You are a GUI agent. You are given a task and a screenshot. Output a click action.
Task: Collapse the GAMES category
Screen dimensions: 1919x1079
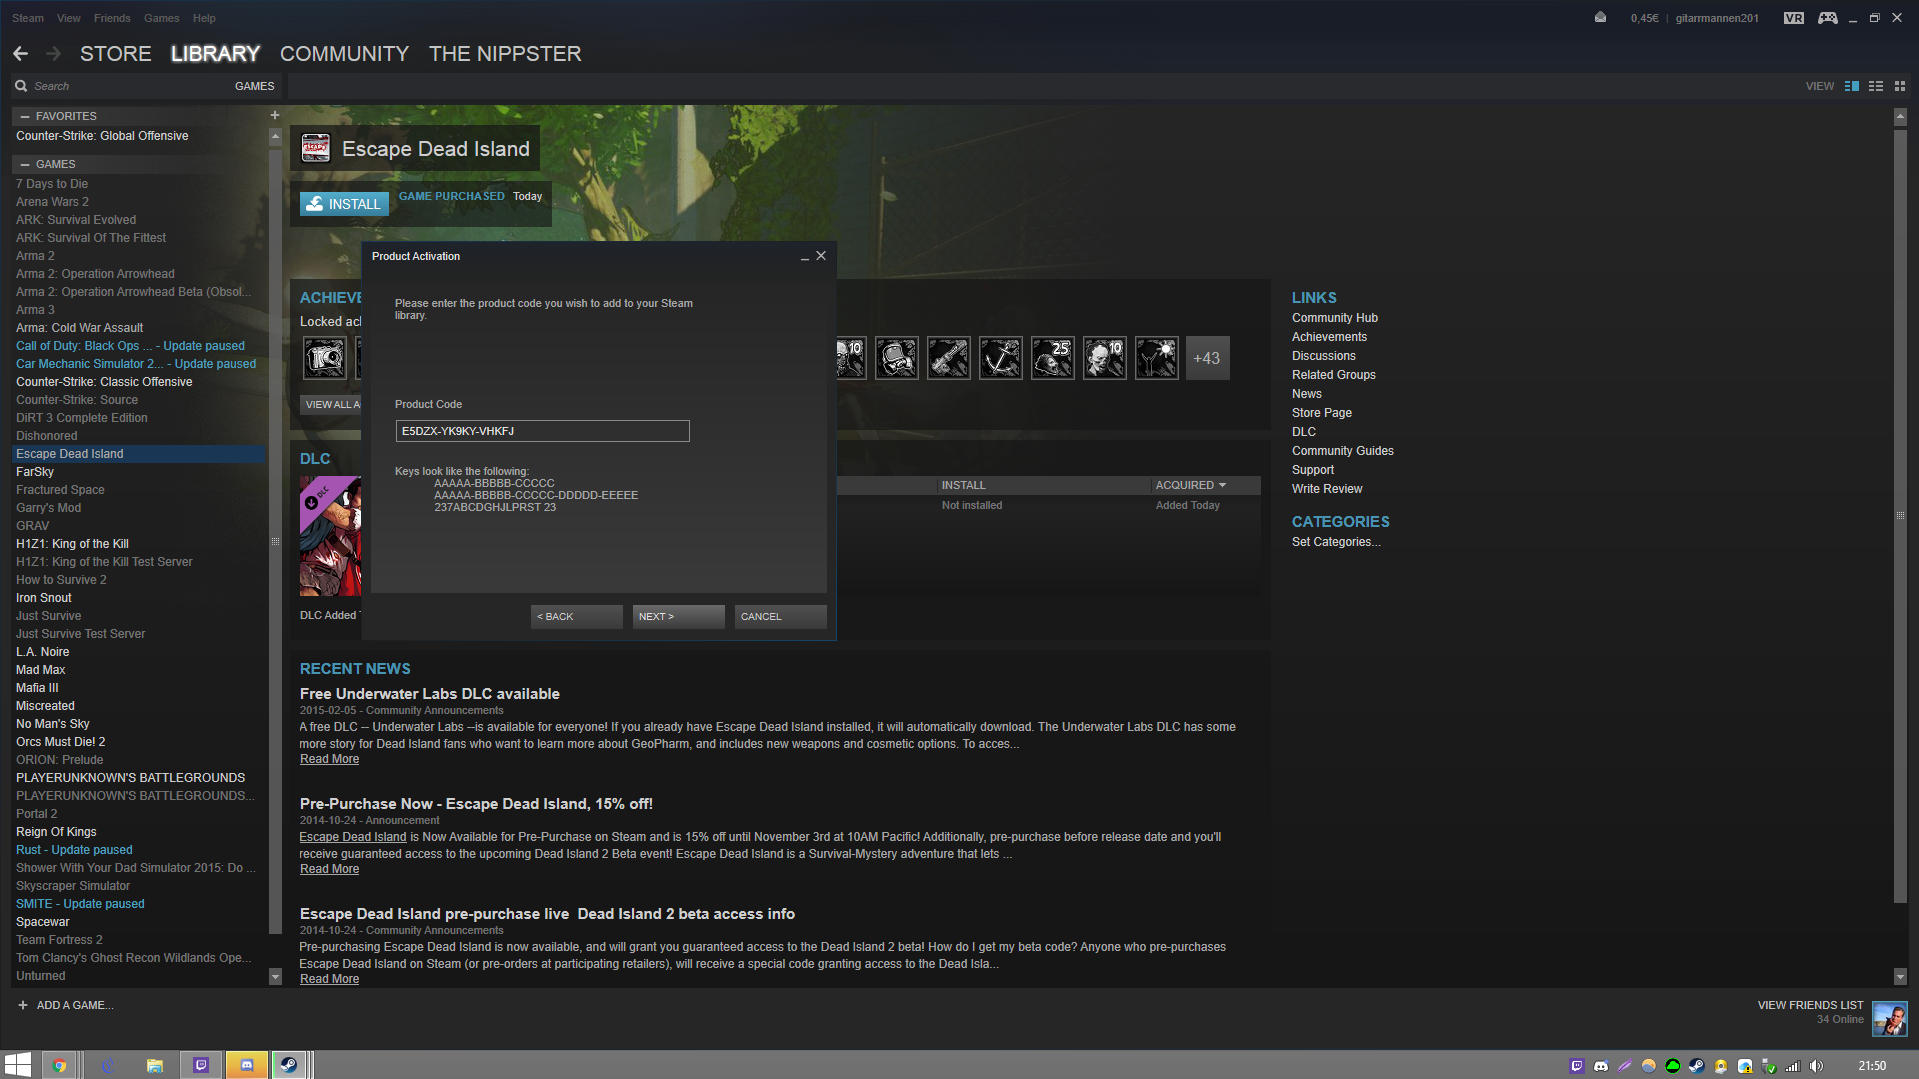click(x=25, y=164)
